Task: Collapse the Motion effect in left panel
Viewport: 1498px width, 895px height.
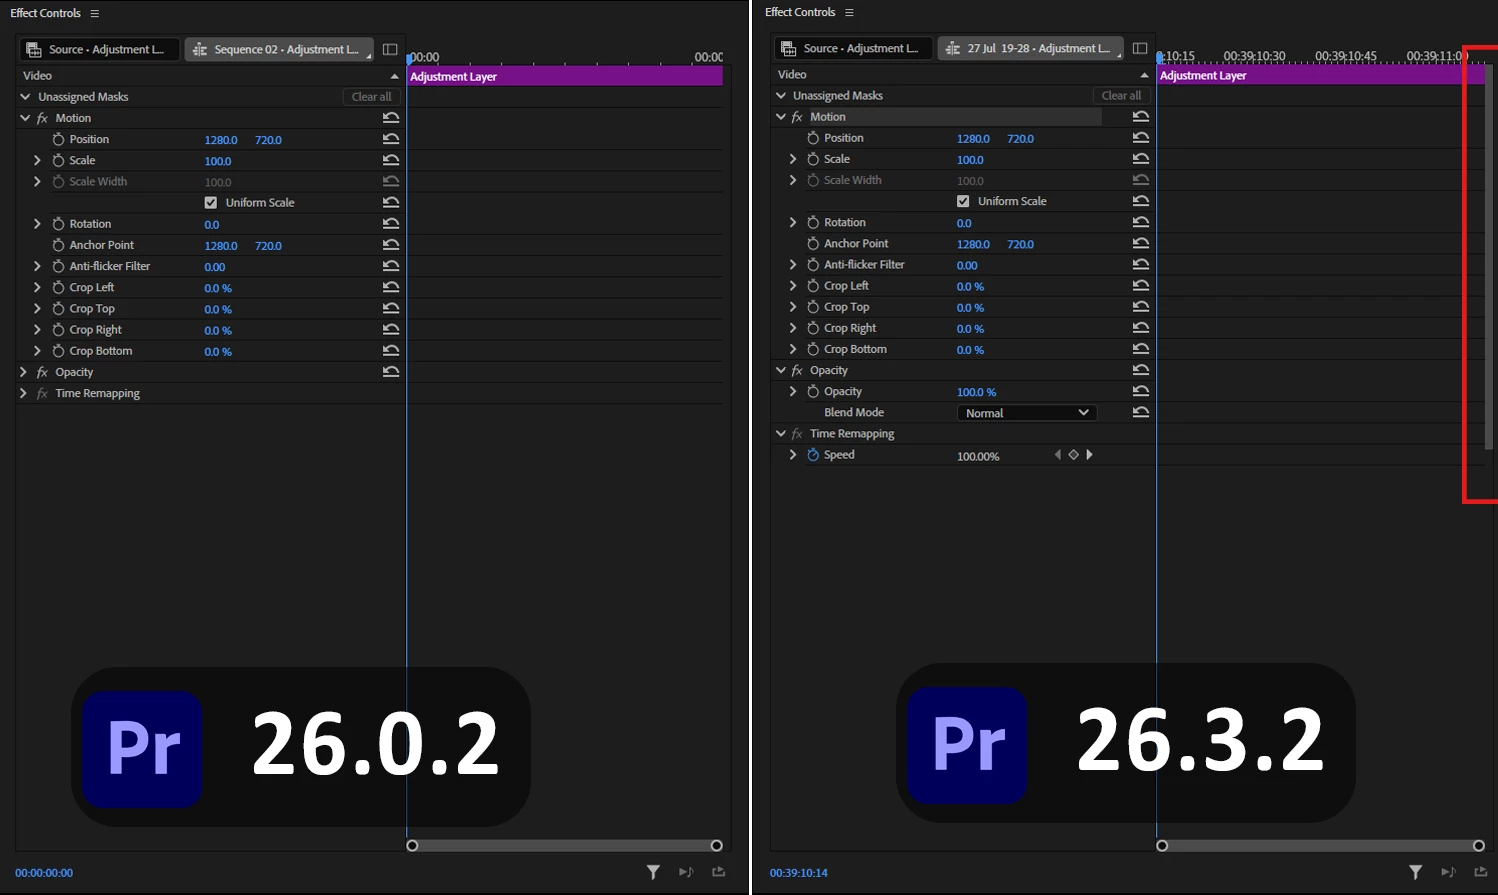Action: tap(25, 118)
